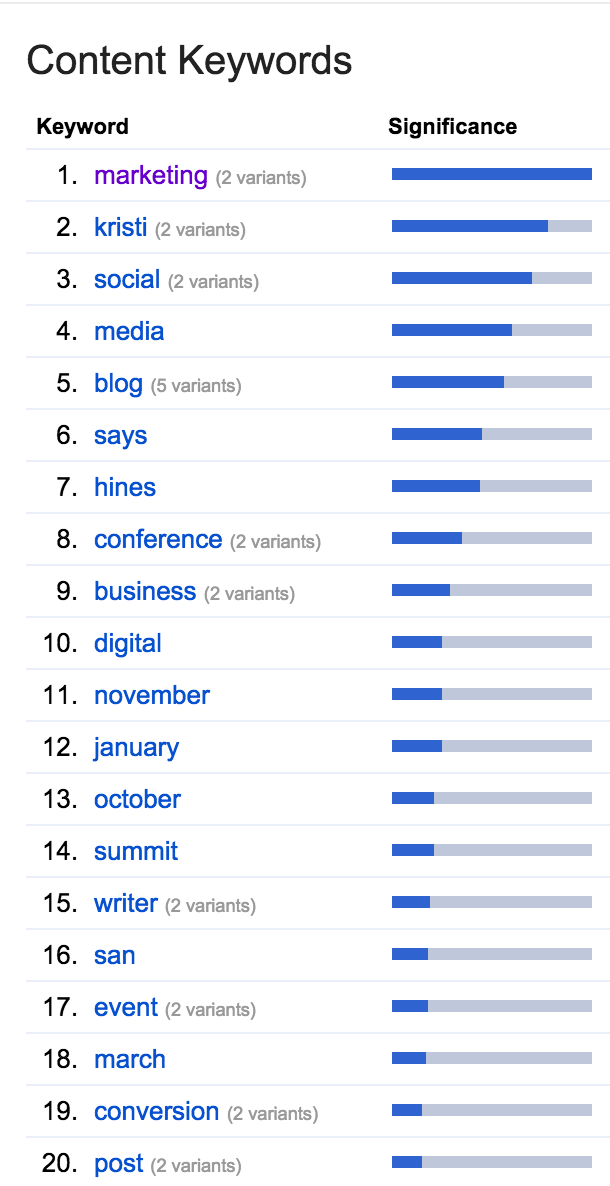This screenshot has width=610, height=1186.
Task: Click the business keyword
Action: (145, 591)
